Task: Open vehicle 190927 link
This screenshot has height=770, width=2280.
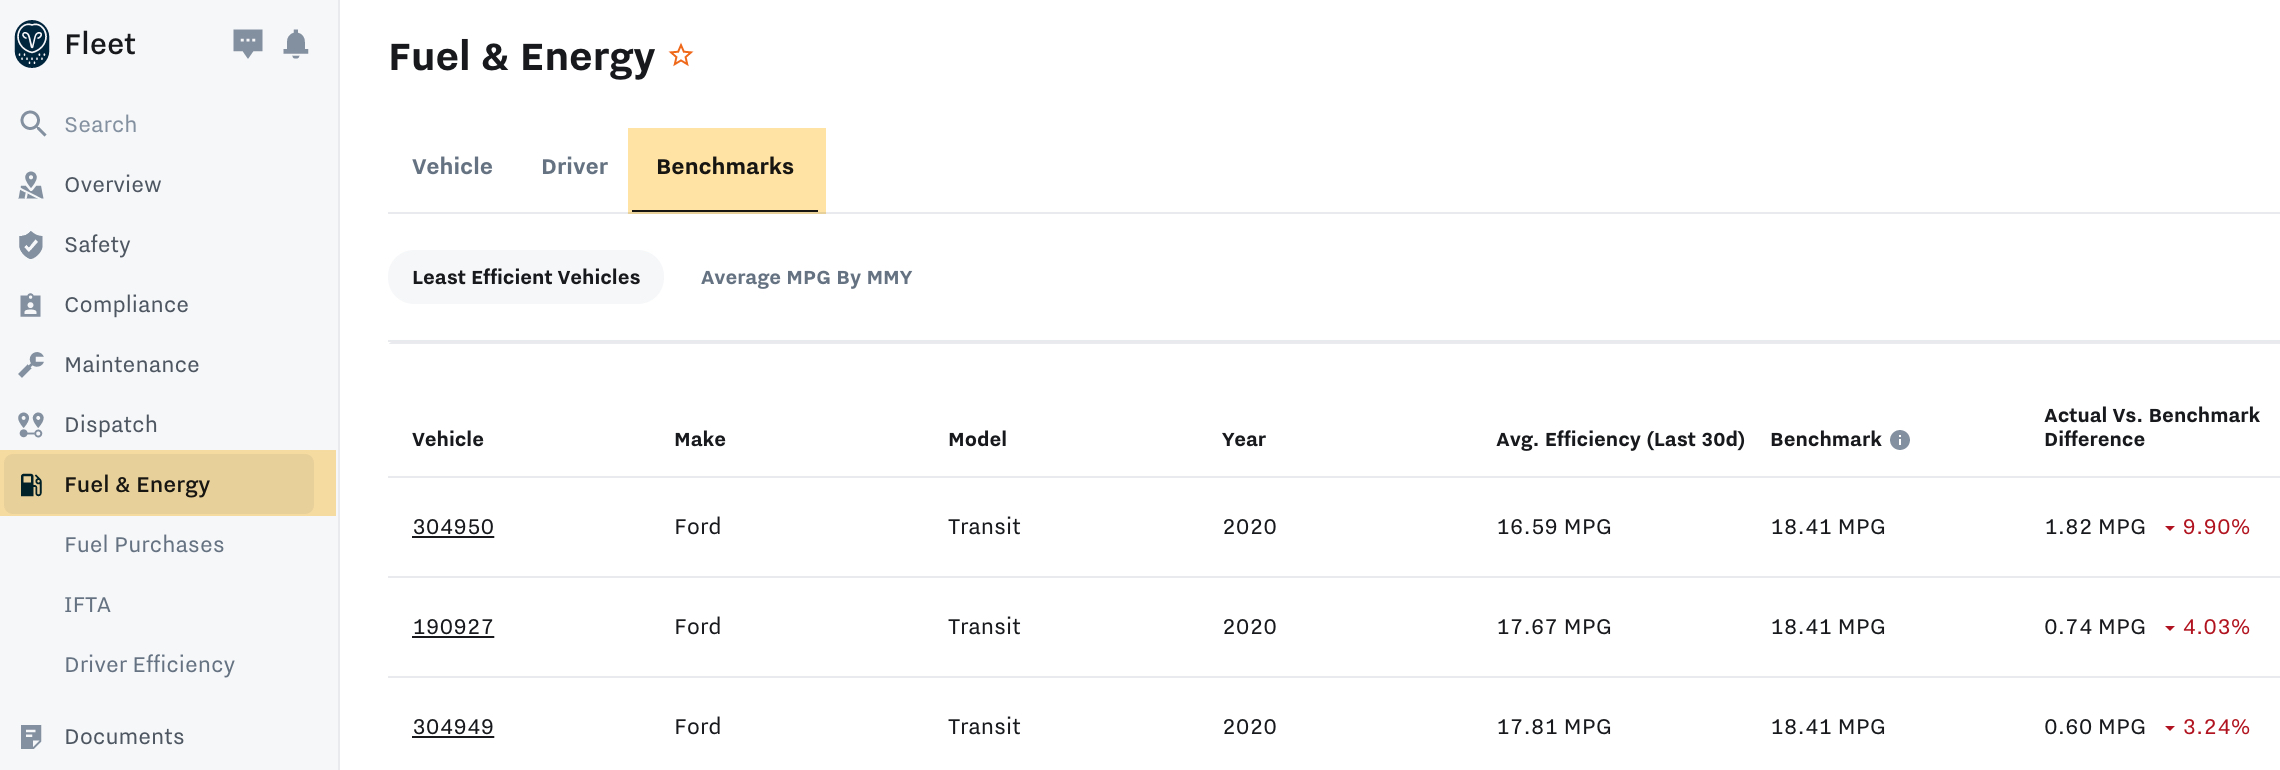Action: coord(453,627)
